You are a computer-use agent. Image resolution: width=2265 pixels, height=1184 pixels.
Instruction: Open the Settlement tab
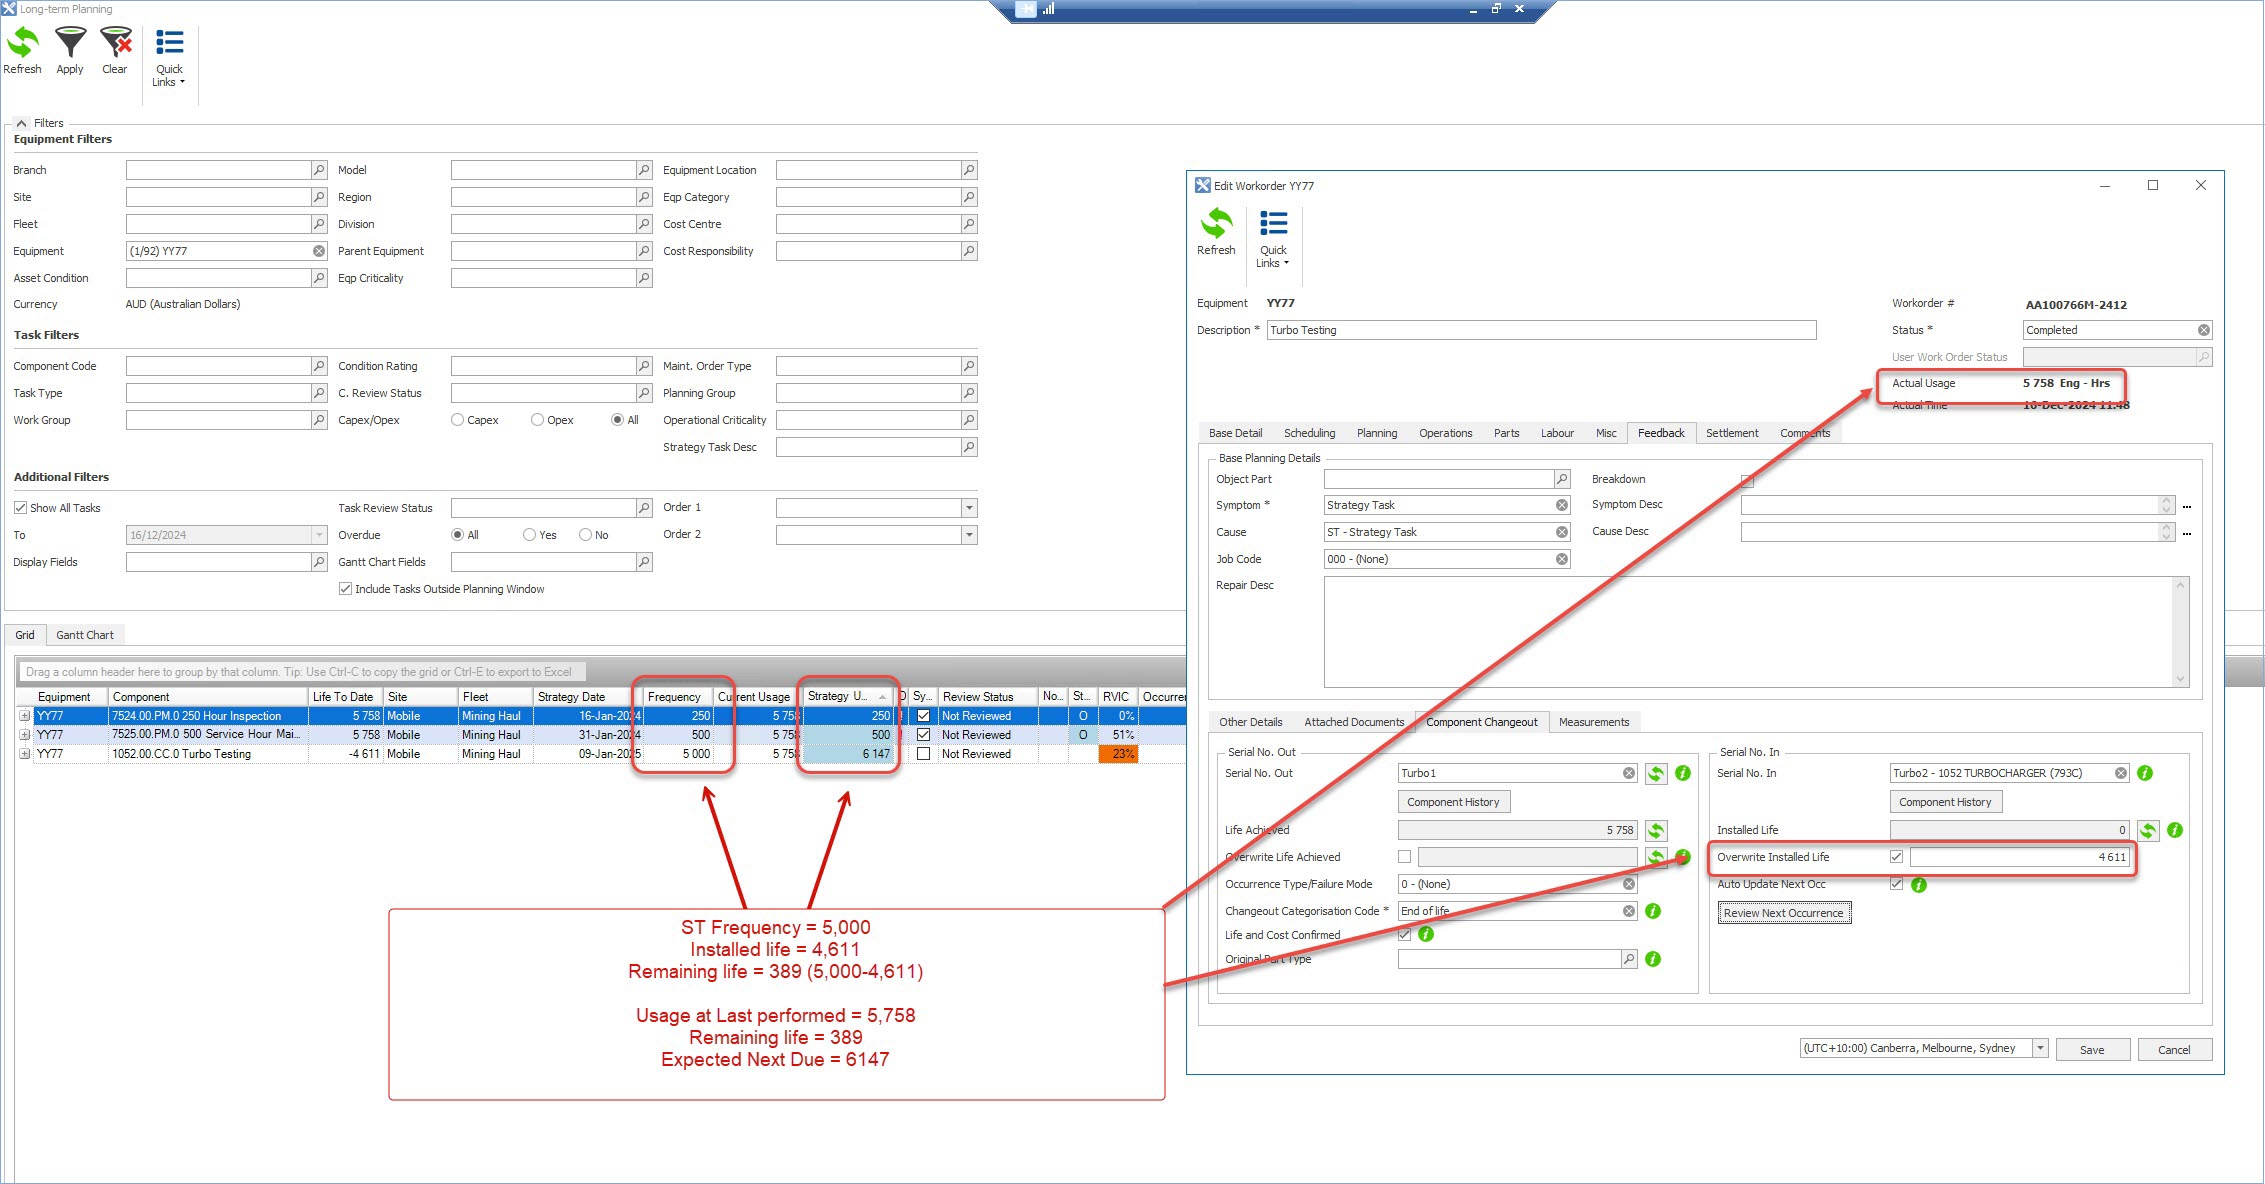click(1731, 433)
